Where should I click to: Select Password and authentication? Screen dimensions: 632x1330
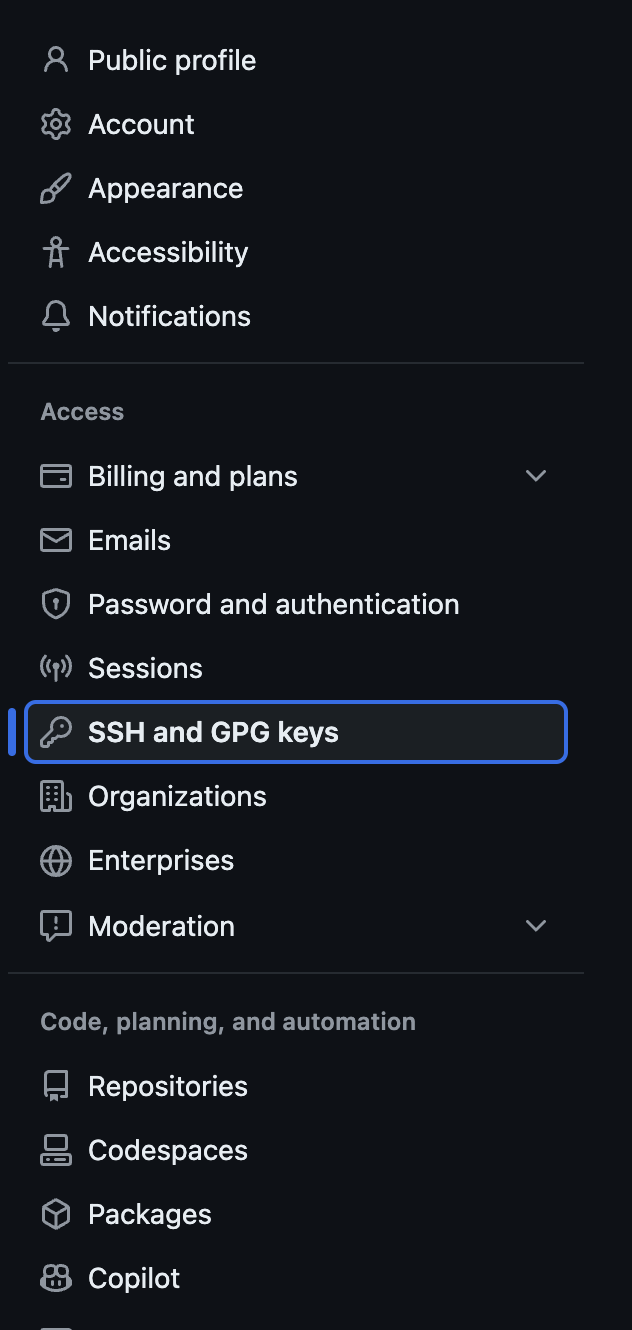click(273, 604)
